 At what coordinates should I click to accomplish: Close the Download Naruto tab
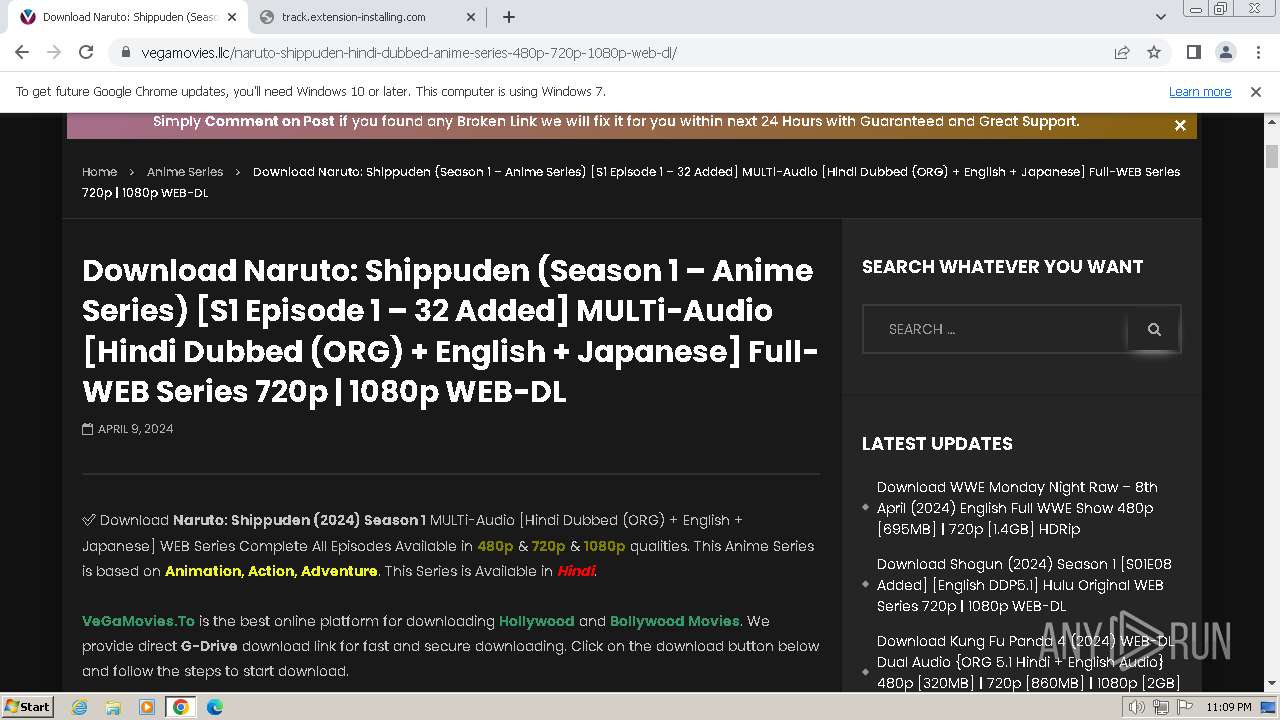click(231, 17)
